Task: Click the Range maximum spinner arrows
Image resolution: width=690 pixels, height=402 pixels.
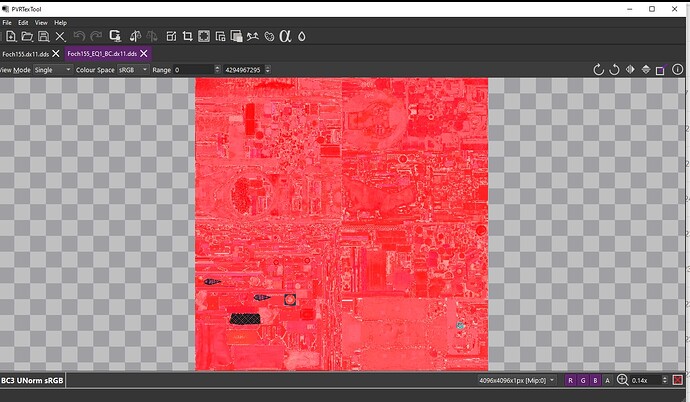Action: (268, 69)
